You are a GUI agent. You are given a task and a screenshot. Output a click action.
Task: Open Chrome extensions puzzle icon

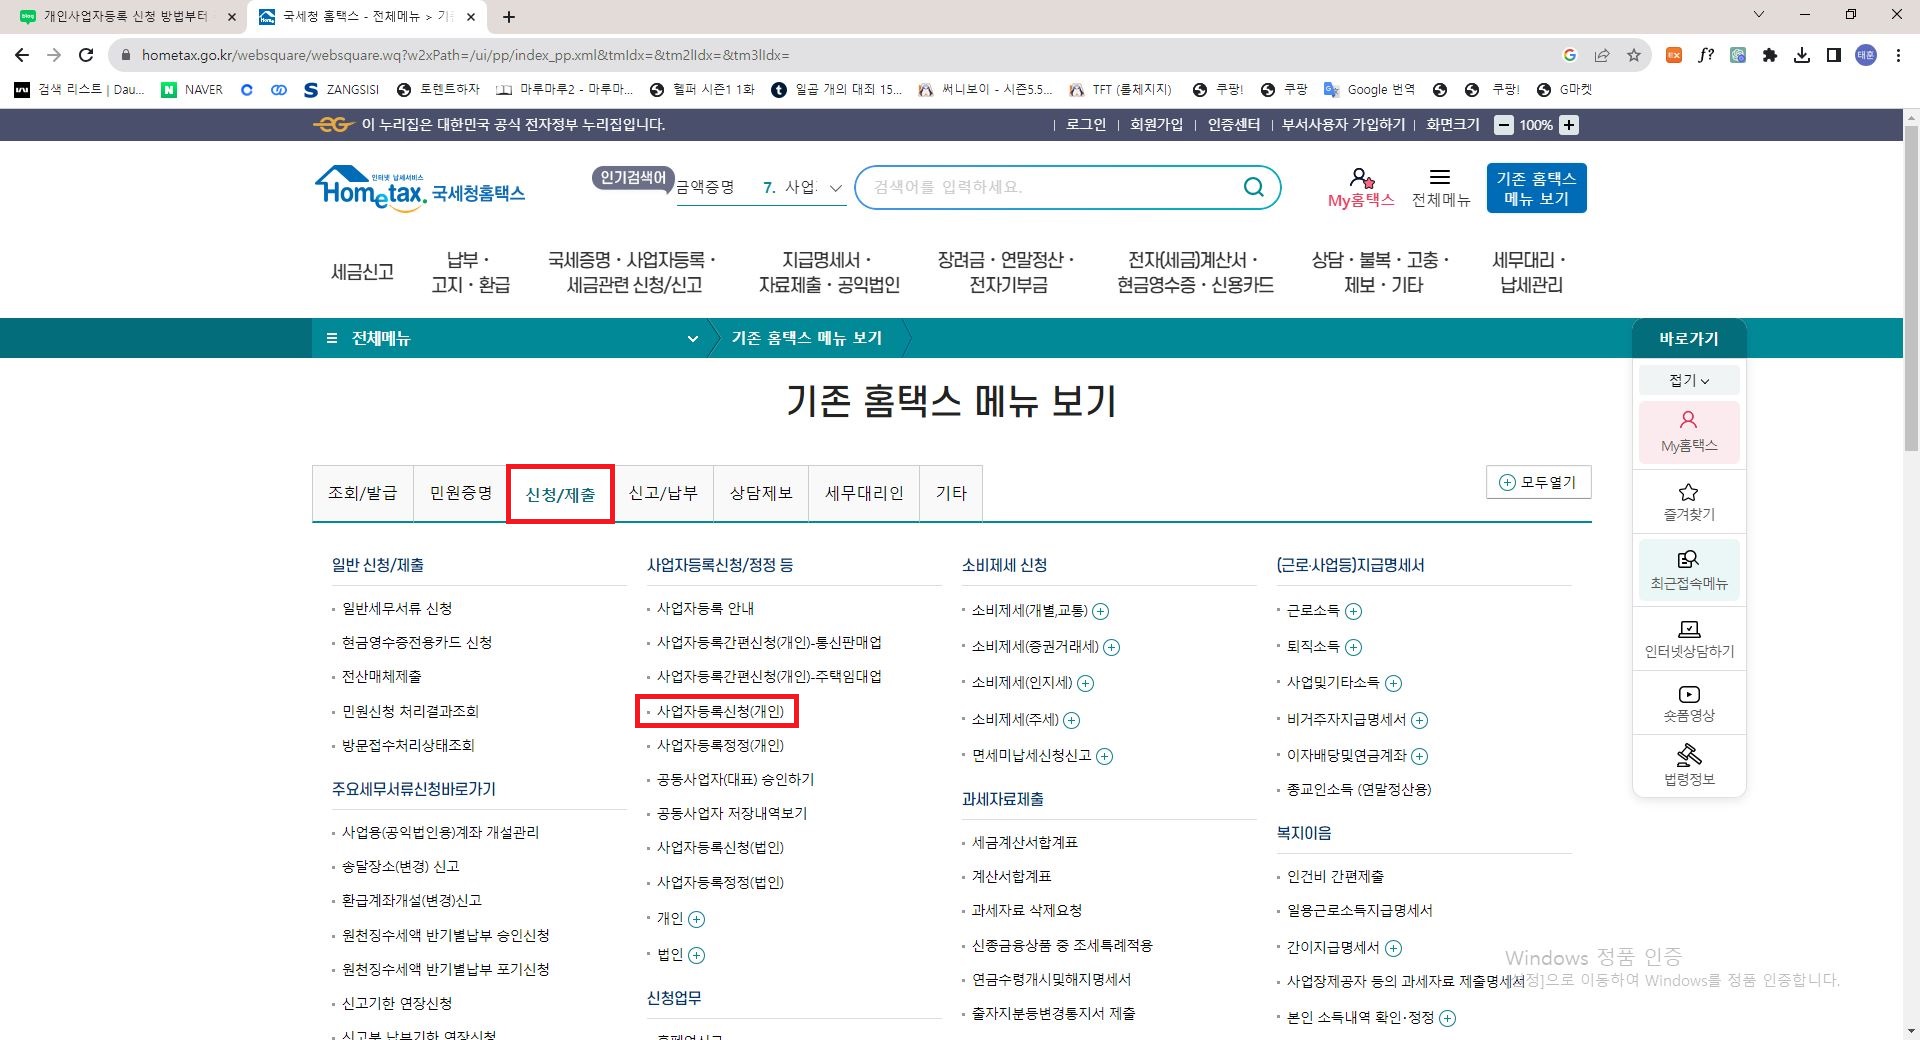(x=1770, y=55)
